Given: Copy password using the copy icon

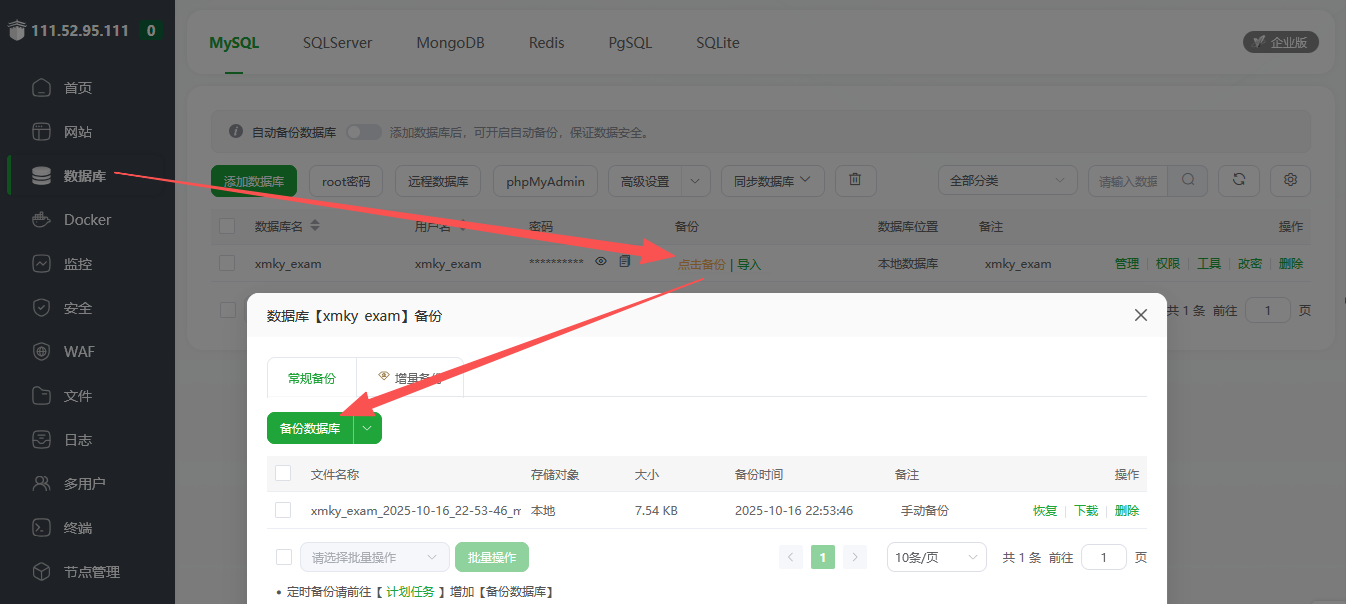Looking at the screenshot, I should click(625, 262).
